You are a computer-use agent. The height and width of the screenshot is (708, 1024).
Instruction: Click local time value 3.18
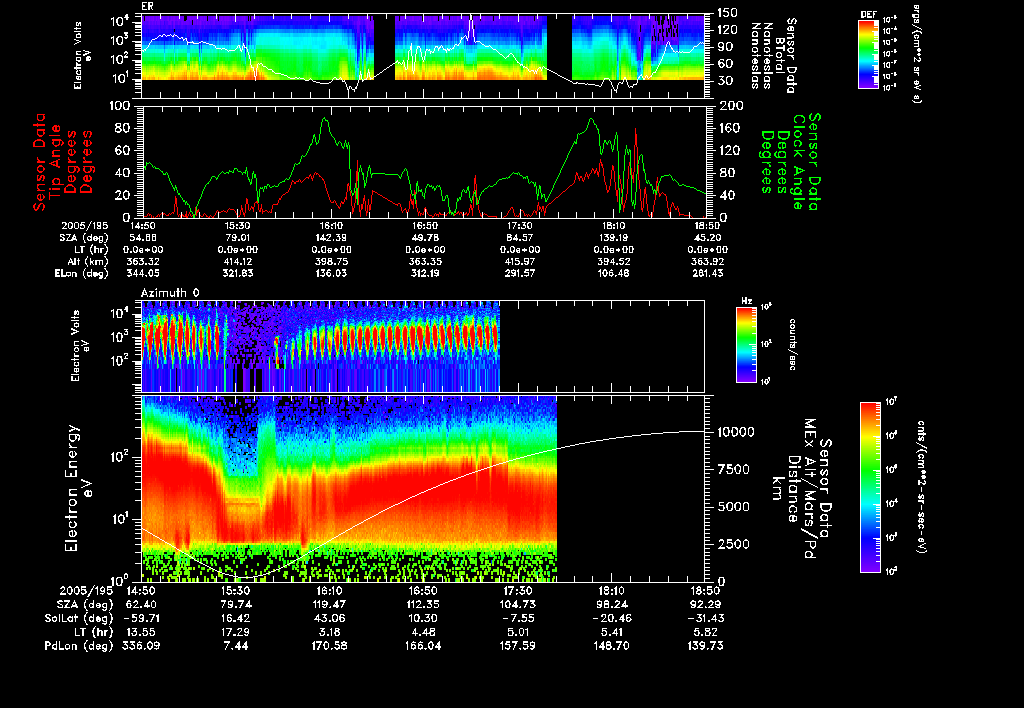click(329, 632)
